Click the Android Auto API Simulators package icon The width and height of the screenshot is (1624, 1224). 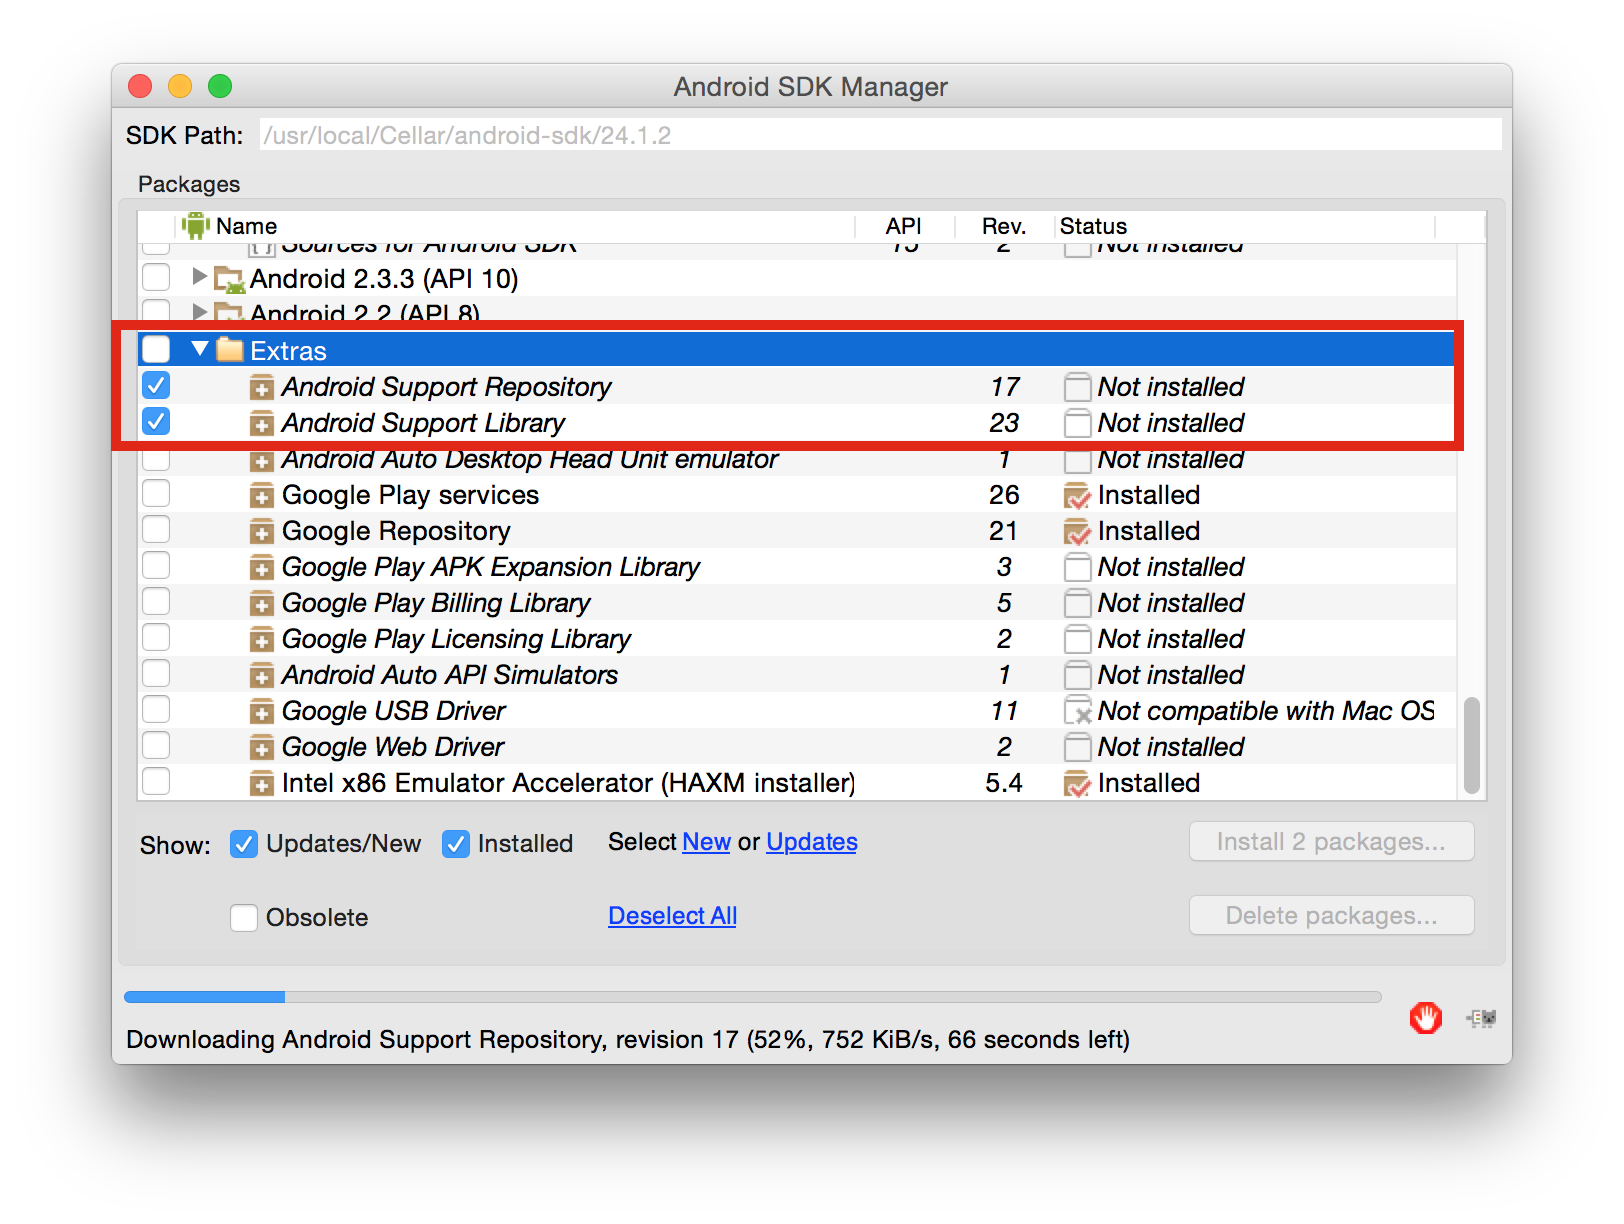coord(261,675)
